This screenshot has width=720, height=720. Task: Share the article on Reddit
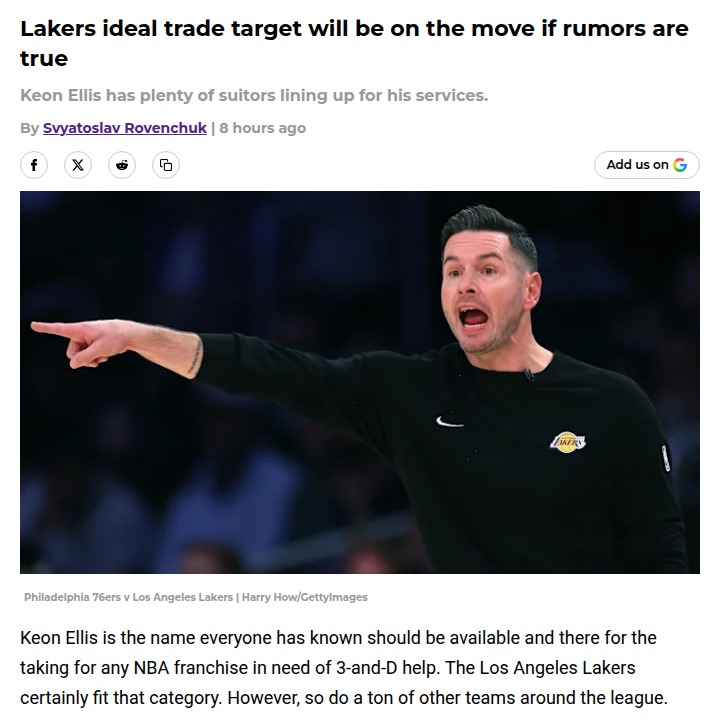click(122, 165)
